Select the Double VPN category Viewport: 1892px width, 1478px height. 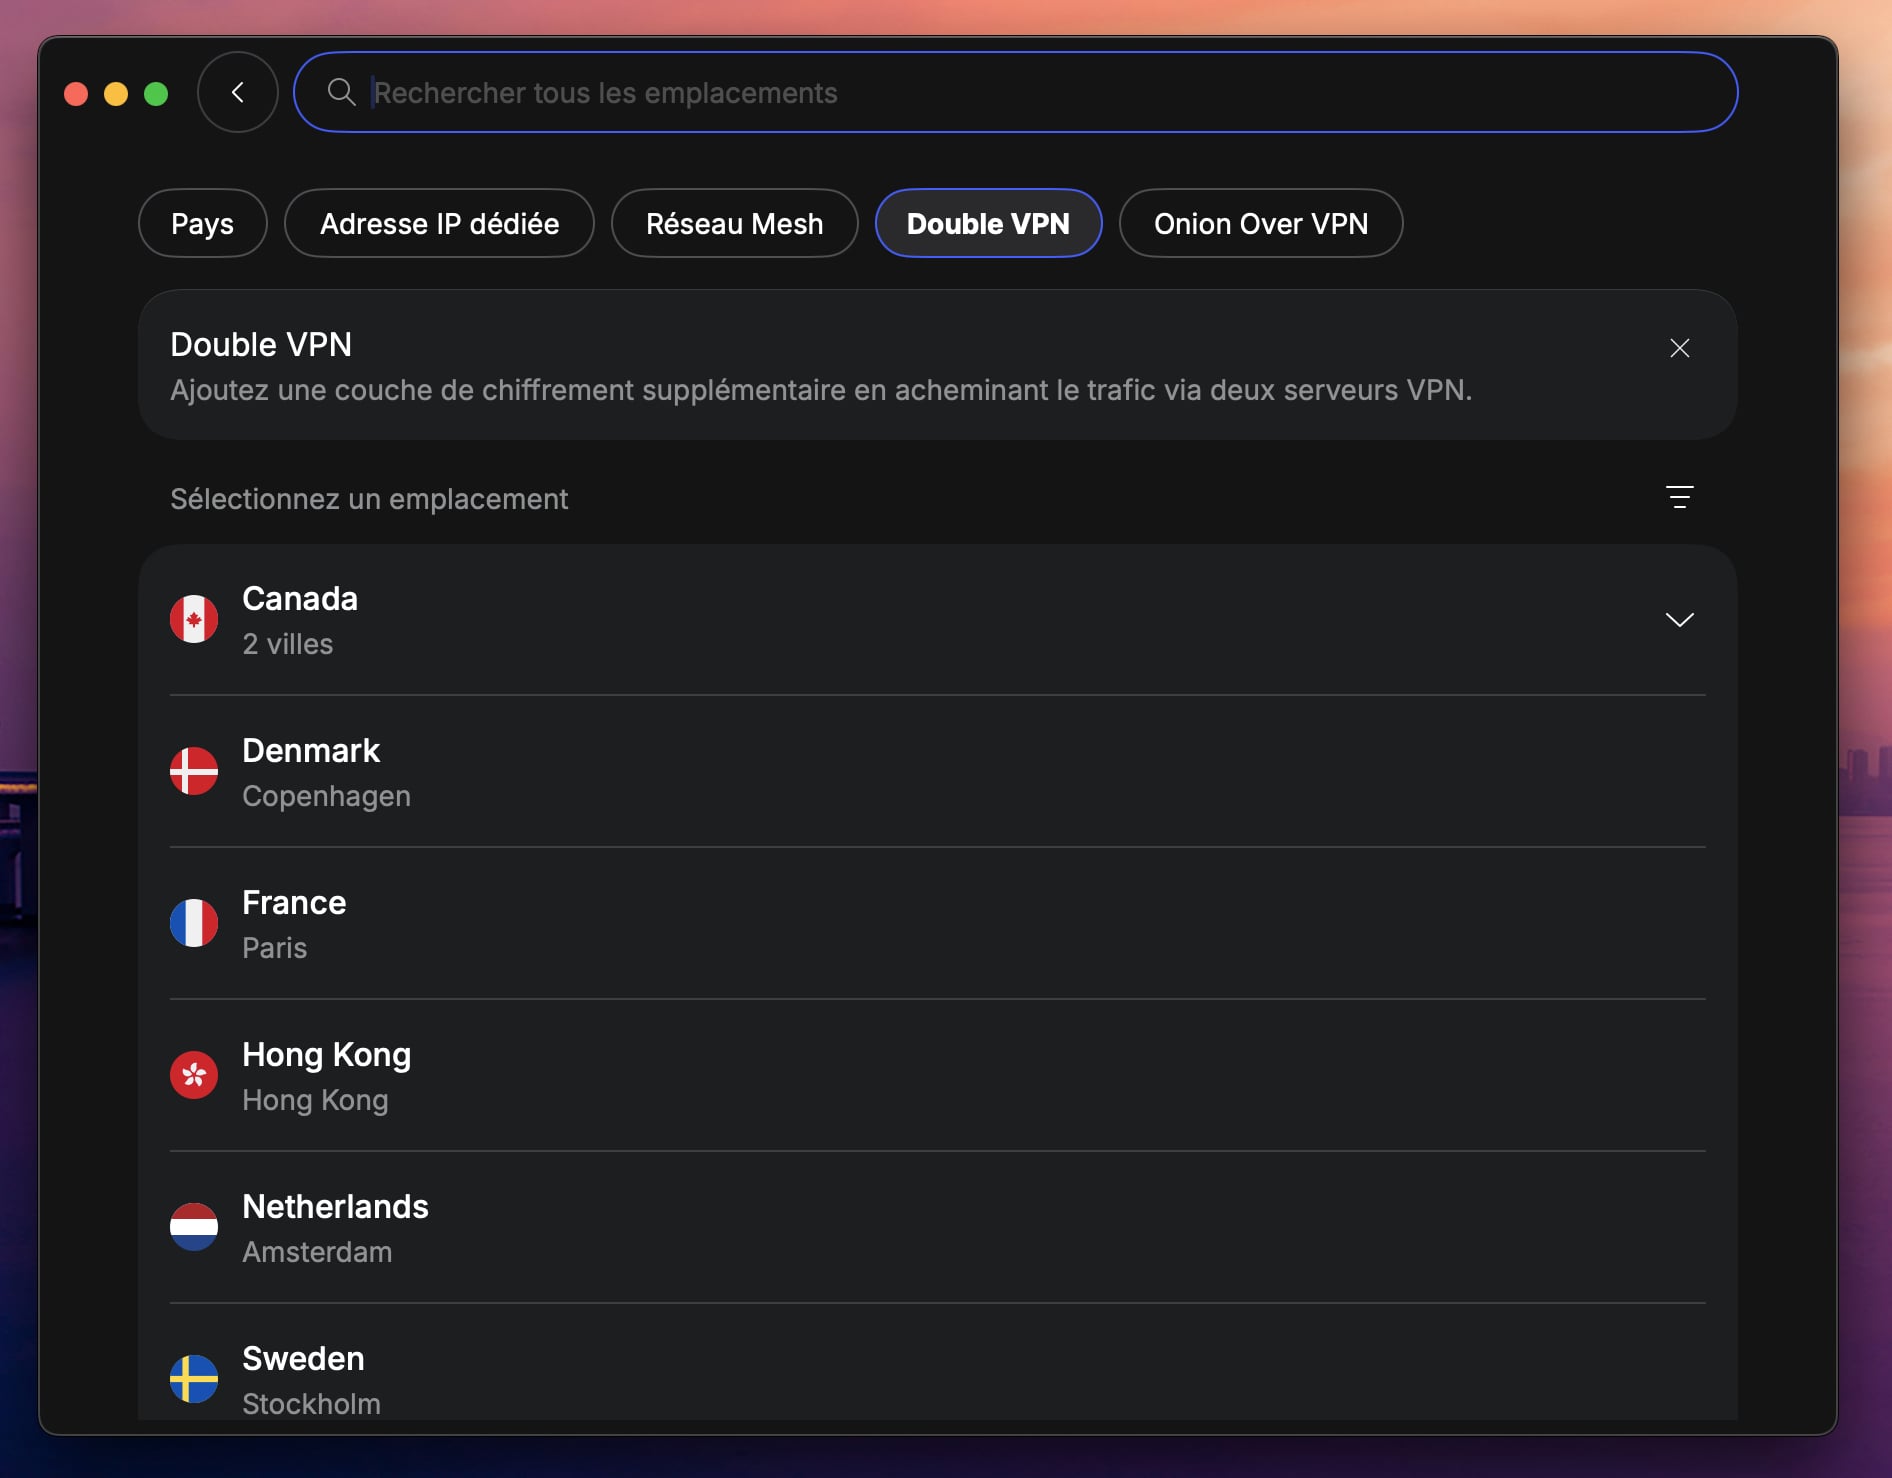click(x=988, y=223)
